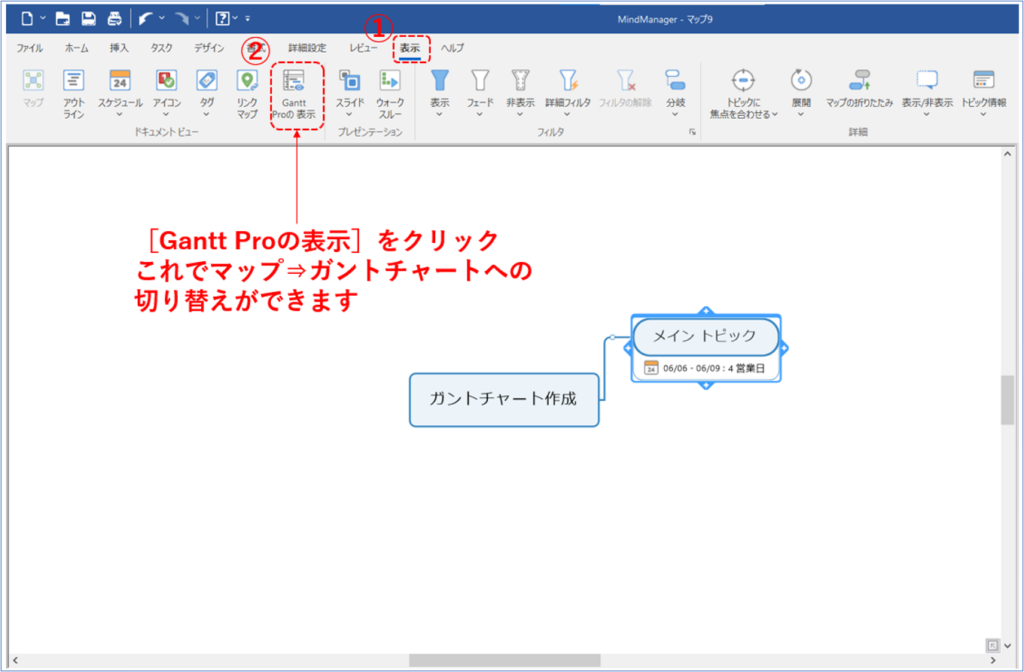
Task: Click the New document icon in the title bar
Action: pyautogui.click(x=27, y=18)
